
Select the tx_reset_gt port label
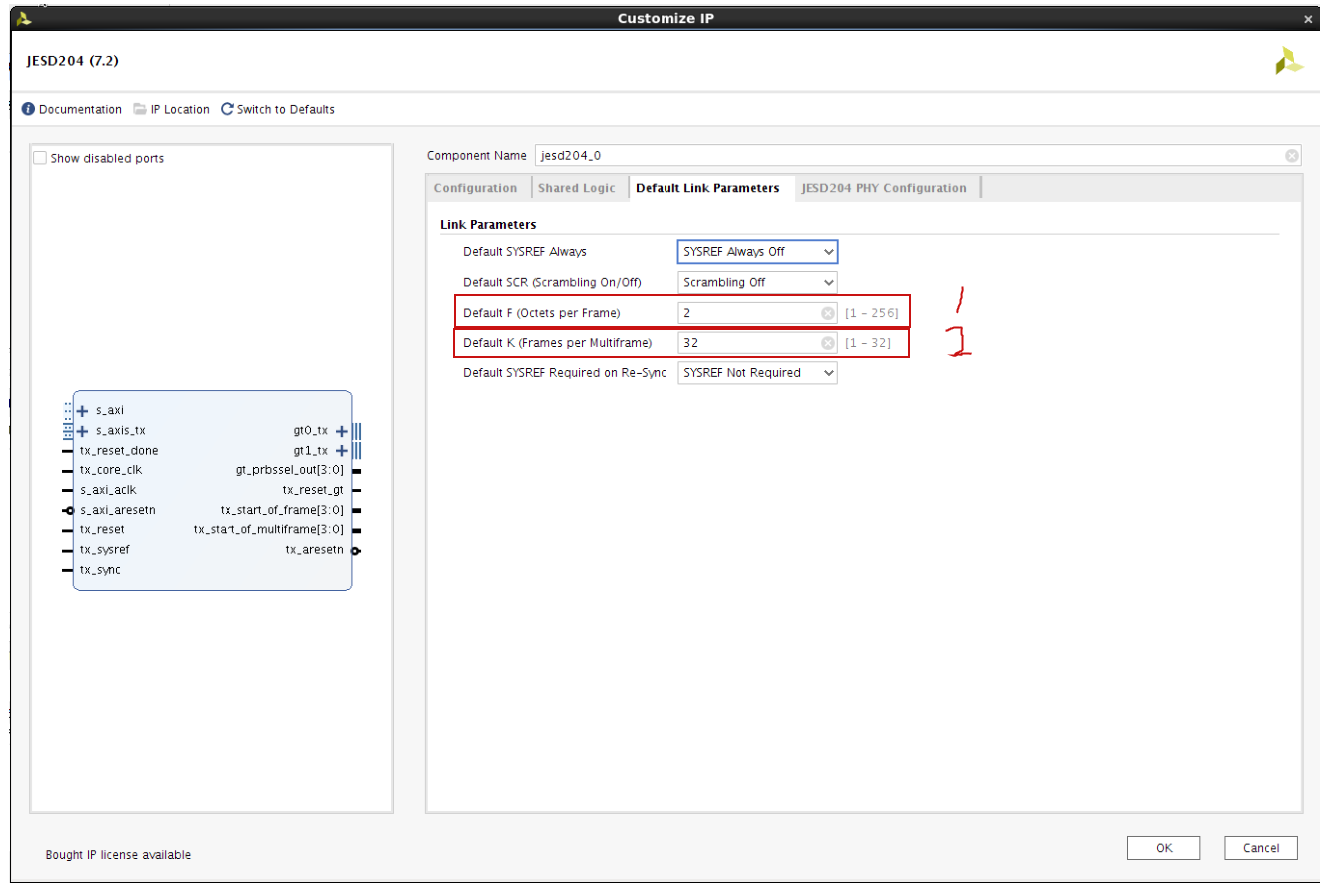313,490
